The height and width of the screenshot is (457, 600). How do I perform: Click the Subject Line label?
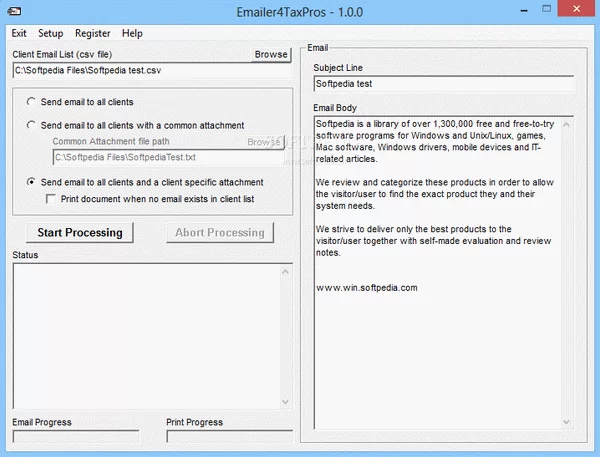tap(338, 68)
